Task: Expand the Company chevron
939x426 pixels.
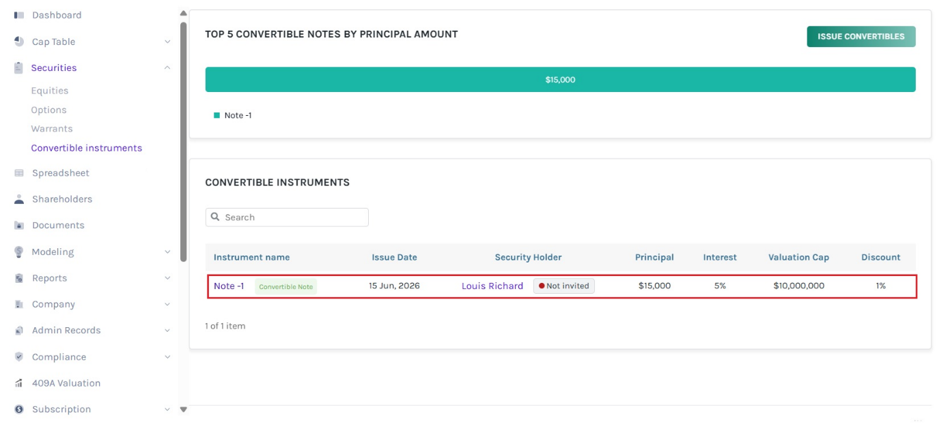Action: (x=167, y=304)
